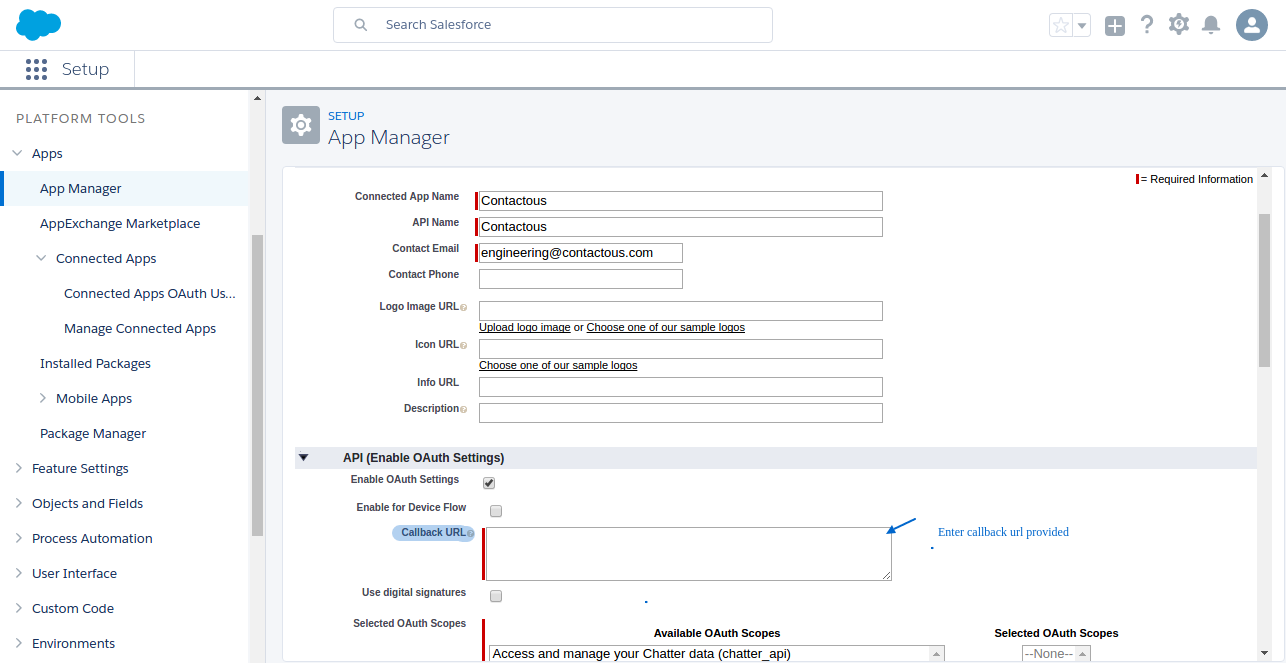The image size is (1286, 663).
Task: Open Installed Packages
Action: tap(95, 364)
